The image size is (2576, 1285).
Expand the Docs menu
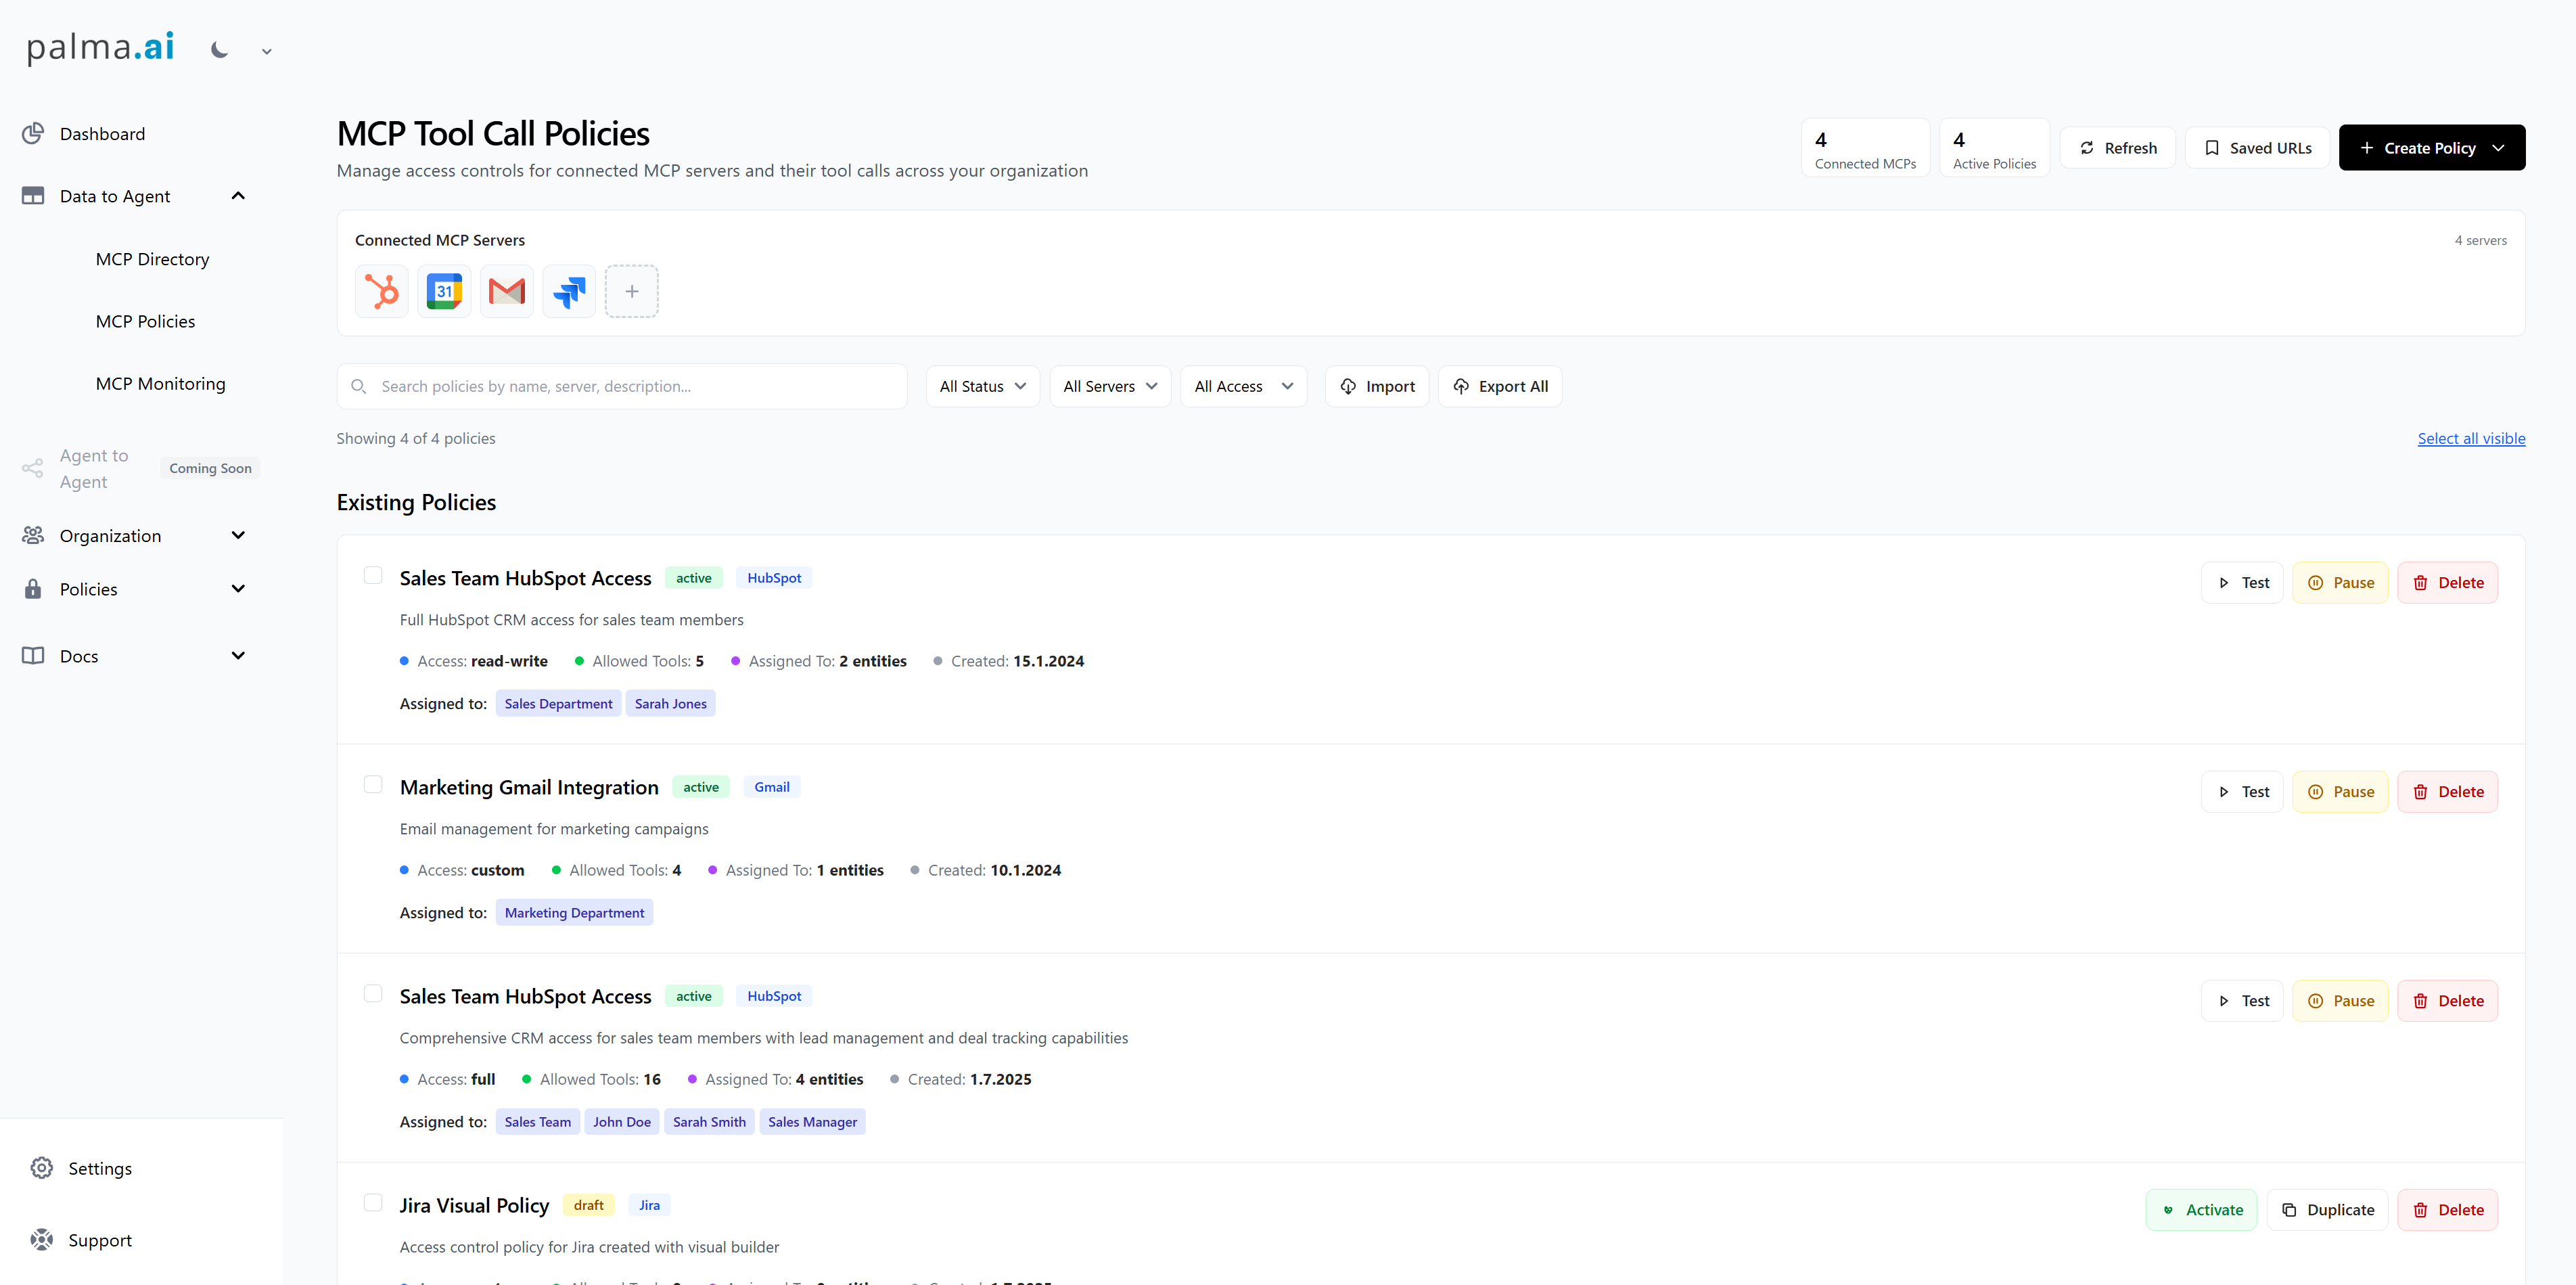point(238,656)
